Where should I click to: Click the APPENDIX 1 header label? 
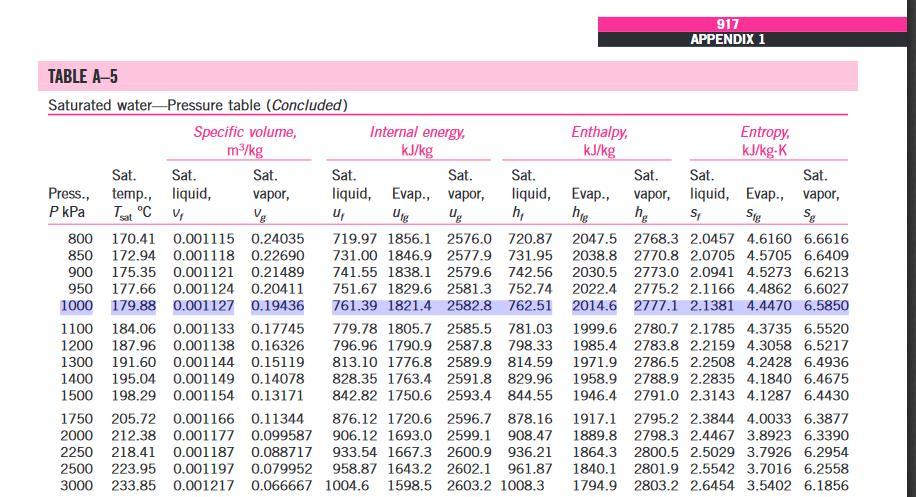pos(727,39)
